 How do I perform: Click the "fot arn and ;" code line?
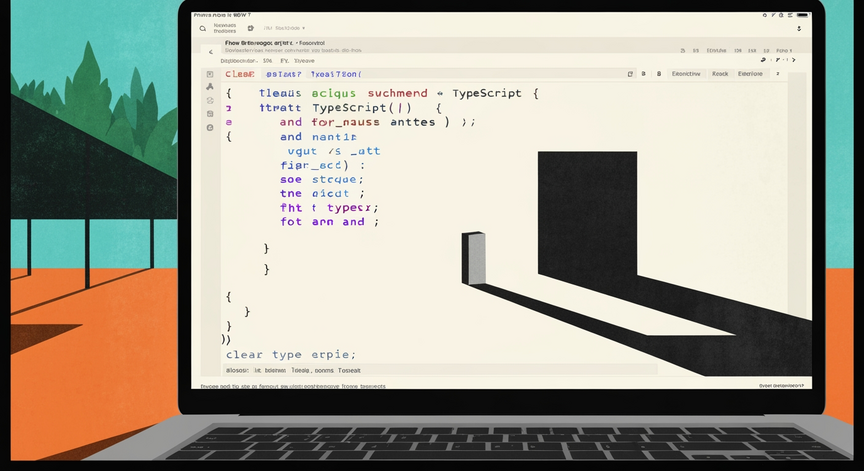[x=330, y=222]
